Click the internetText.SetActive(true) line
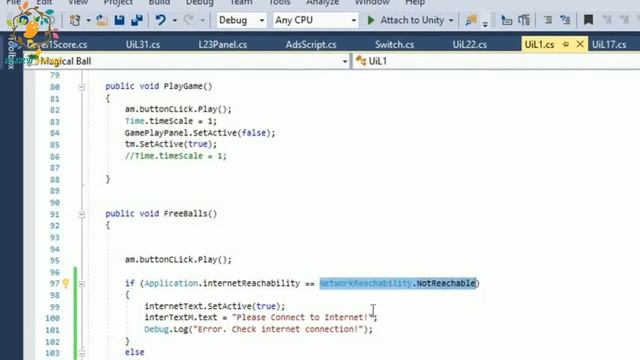 [x=215, y=306]
